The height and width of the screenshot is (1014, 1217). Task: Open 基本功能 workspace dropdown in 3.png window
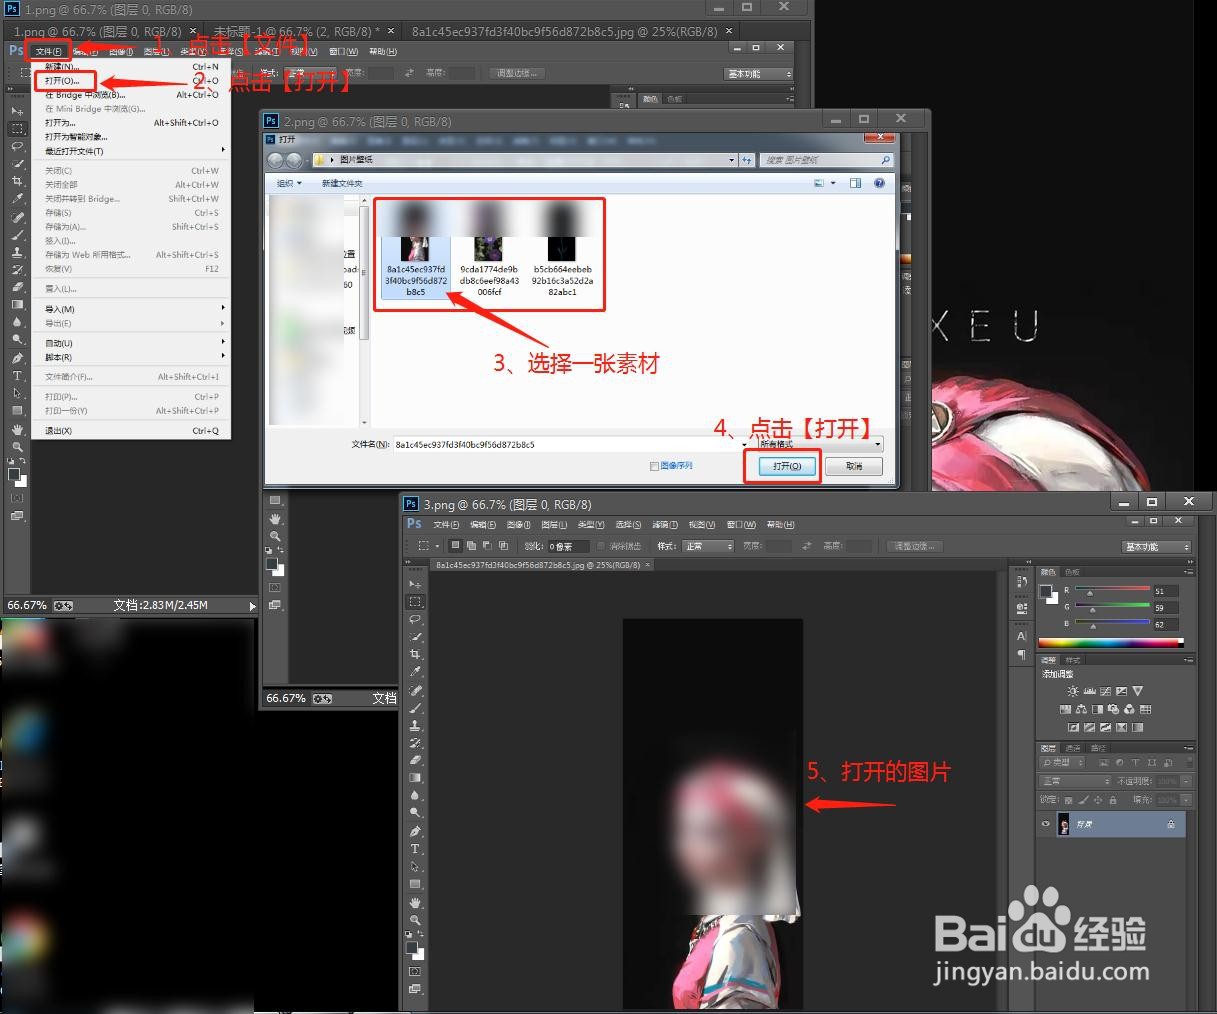coord(1157,547)
